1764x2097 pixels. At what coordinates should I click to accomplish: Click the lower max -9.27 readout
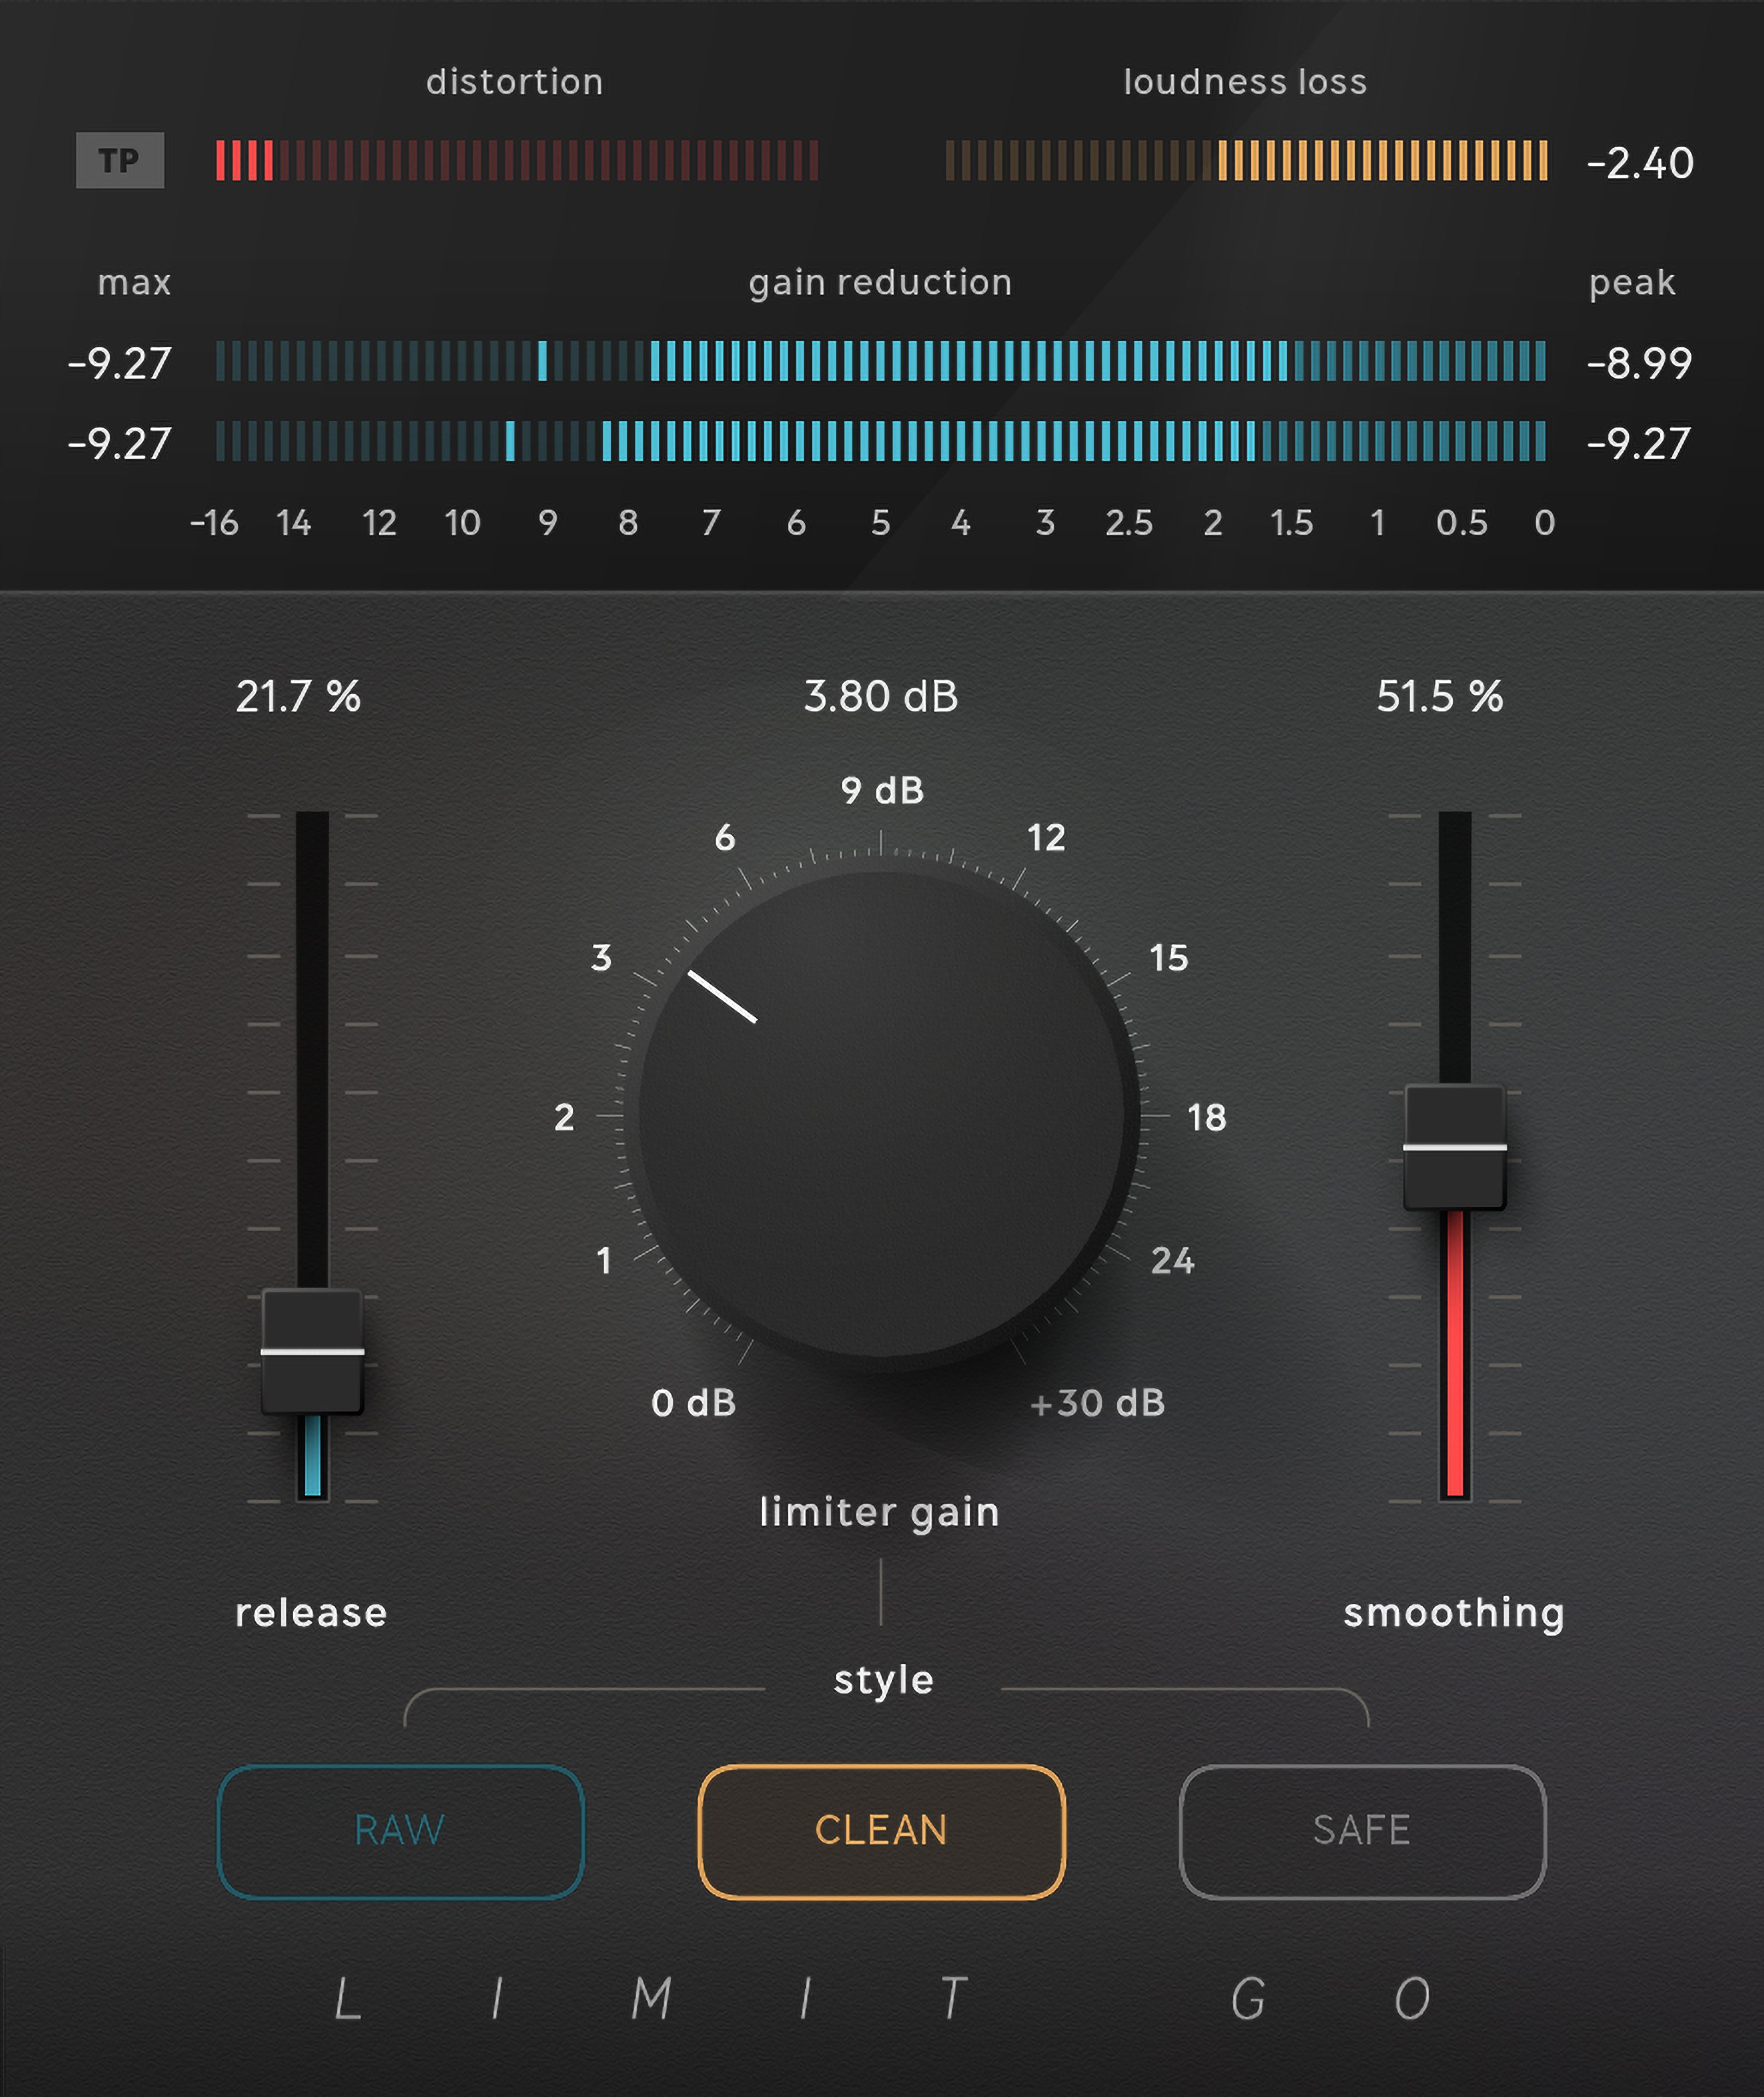120,443
